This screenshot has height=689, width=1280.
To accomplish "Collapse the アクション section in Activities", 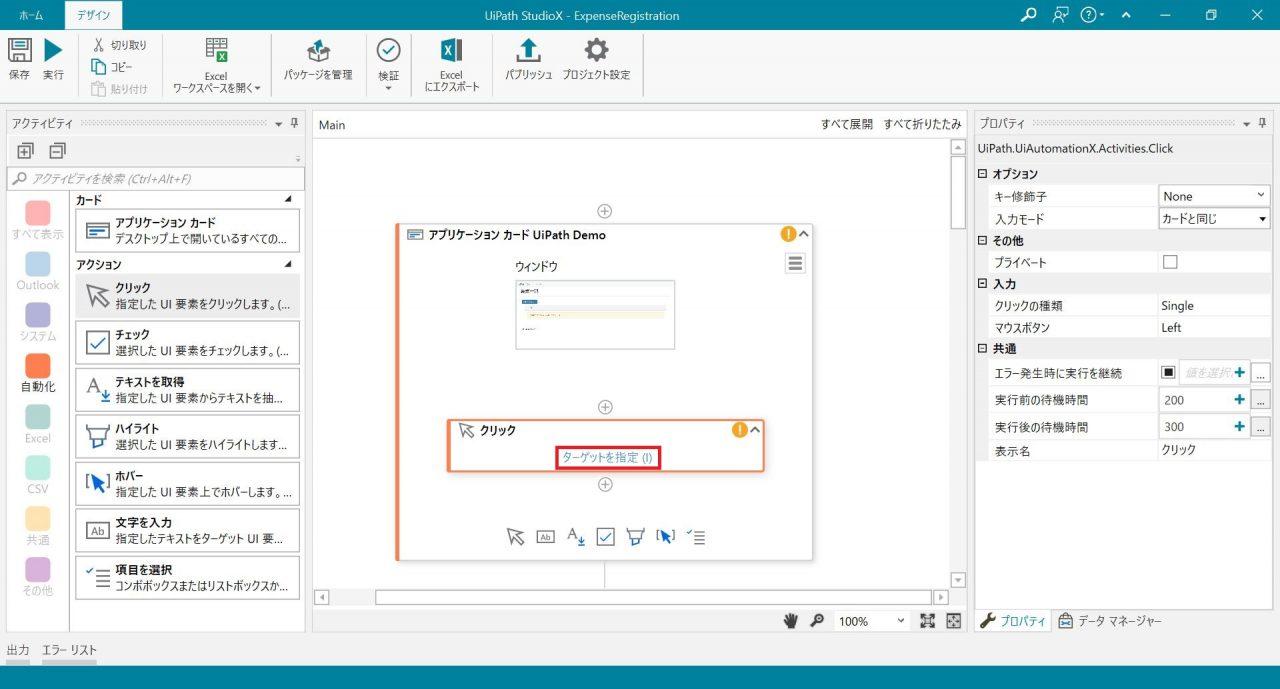I will coord(289,264).
